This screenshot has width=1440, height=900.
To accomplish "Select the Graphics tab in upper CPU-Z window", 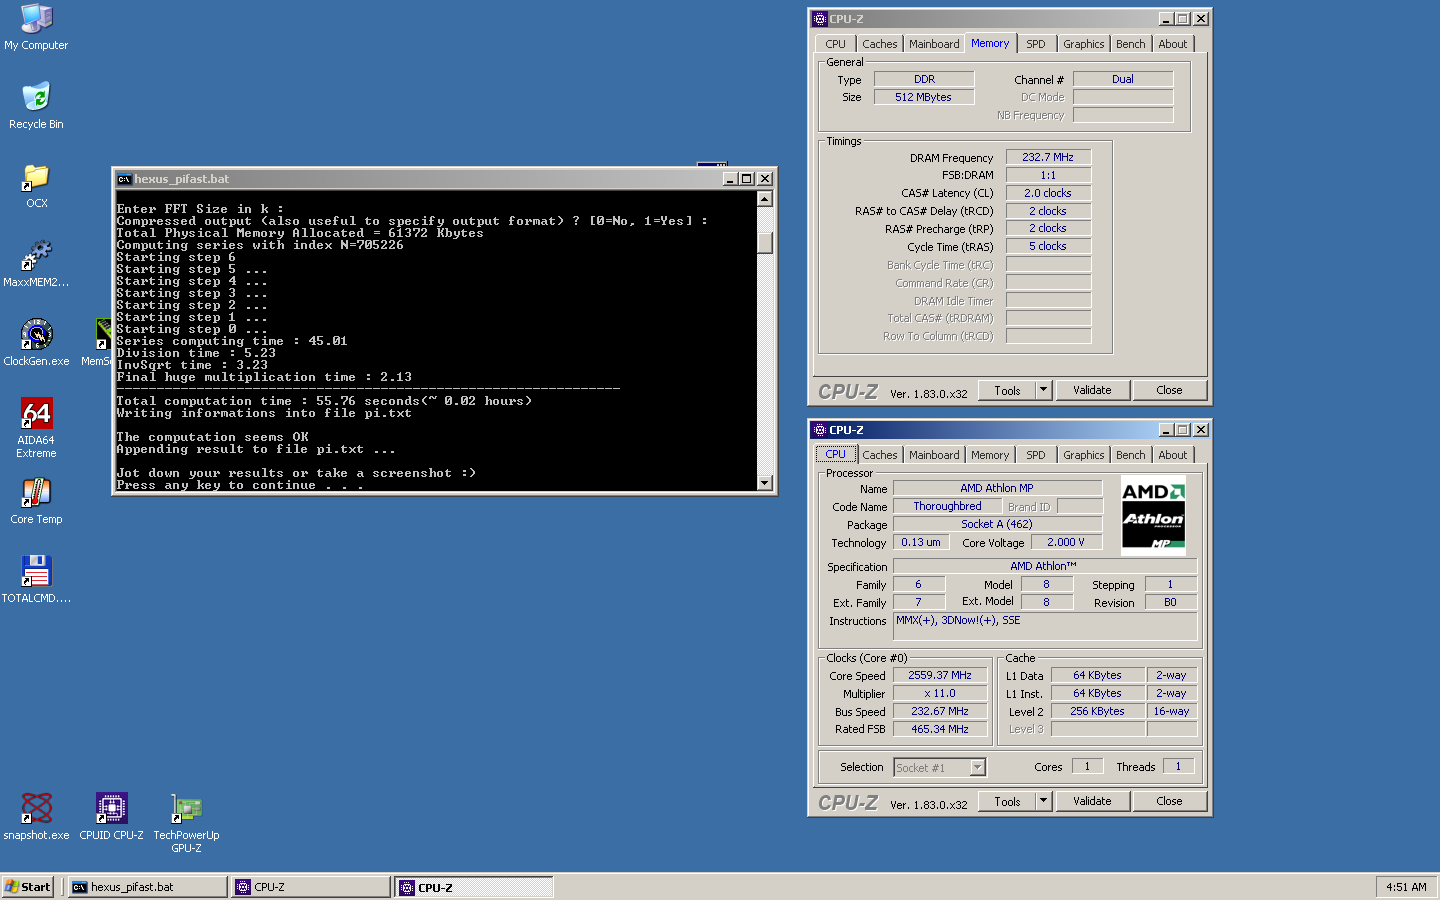I will (1083, 44).
